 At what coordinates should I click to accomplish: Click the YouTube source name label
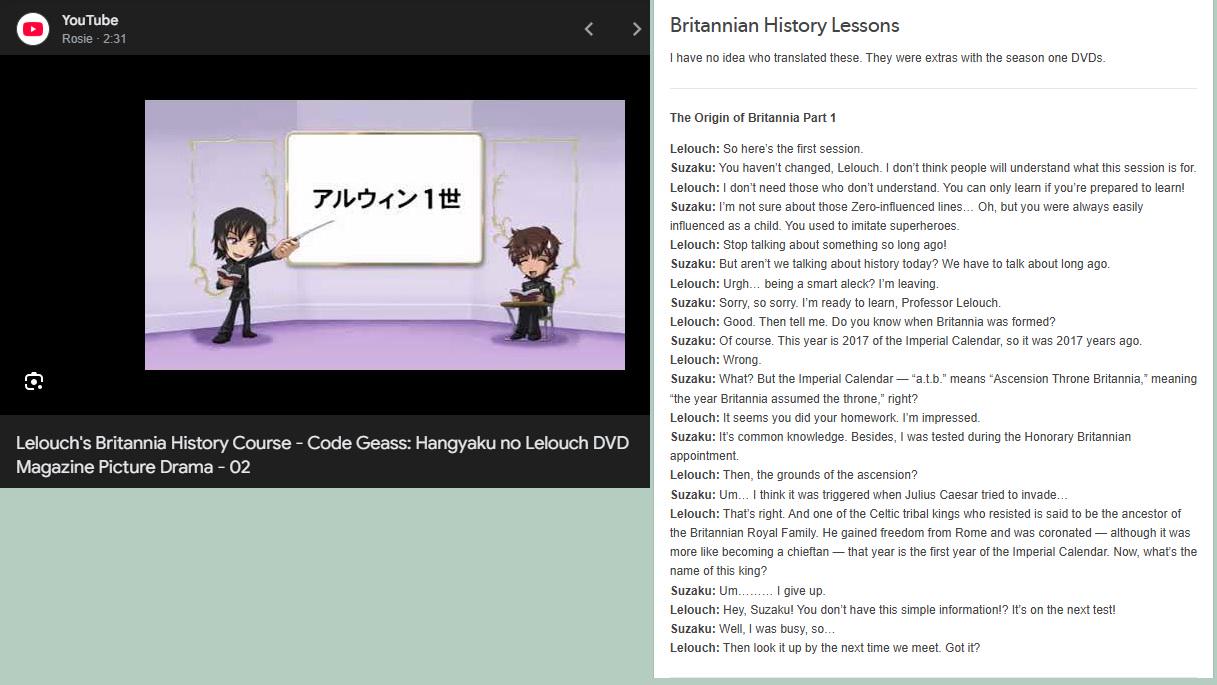tap(90, 20)
